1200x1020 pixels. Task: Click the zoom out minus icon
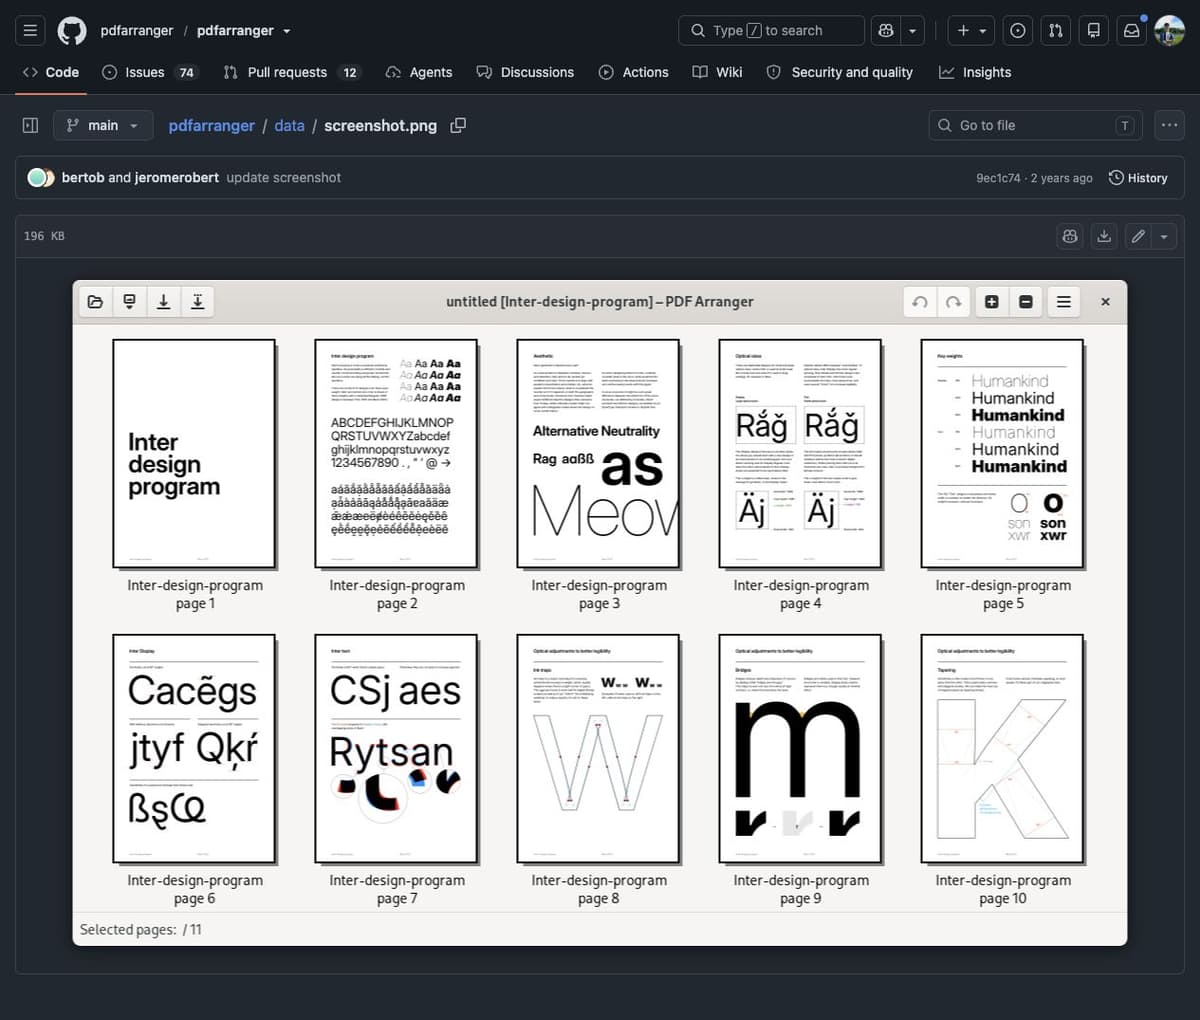pos(1026,301)
